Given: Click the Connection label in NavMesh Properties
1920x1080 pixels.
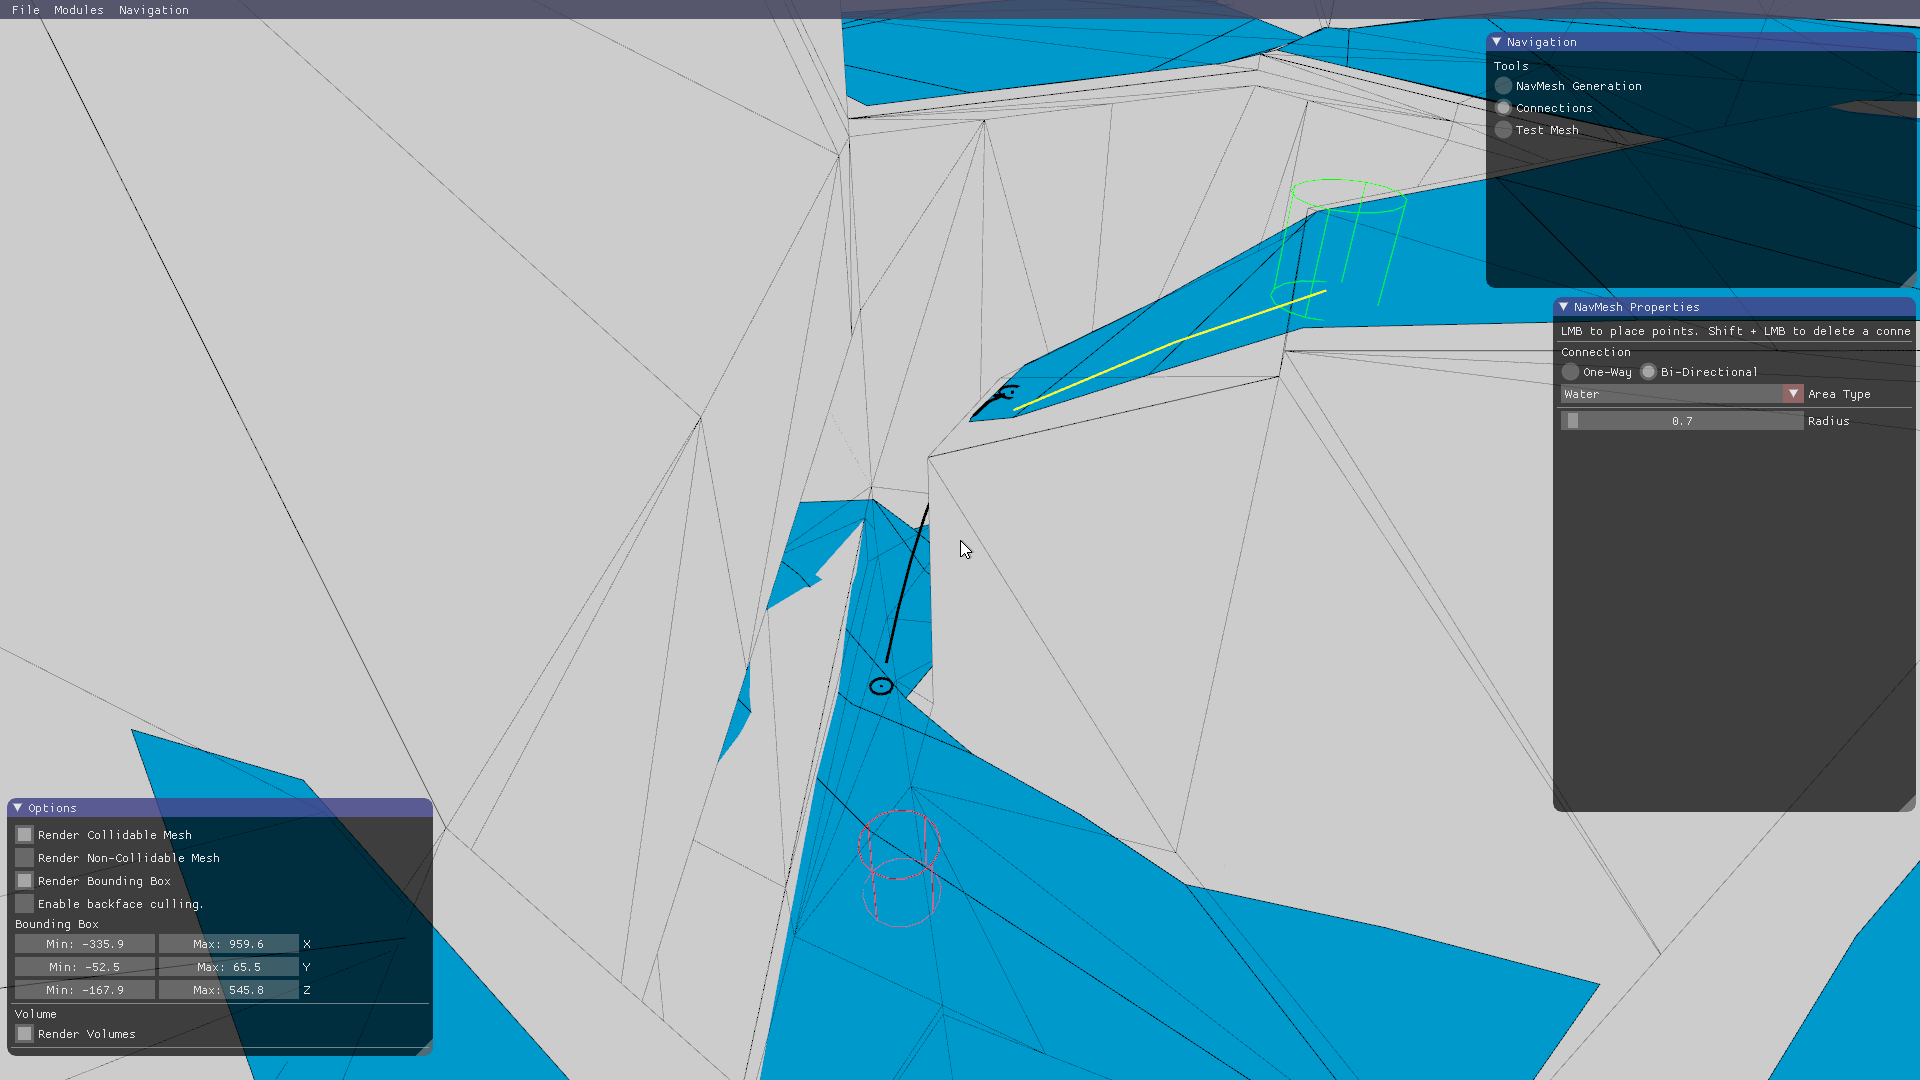Looking at the screenshot, I should click(1596, 352).
